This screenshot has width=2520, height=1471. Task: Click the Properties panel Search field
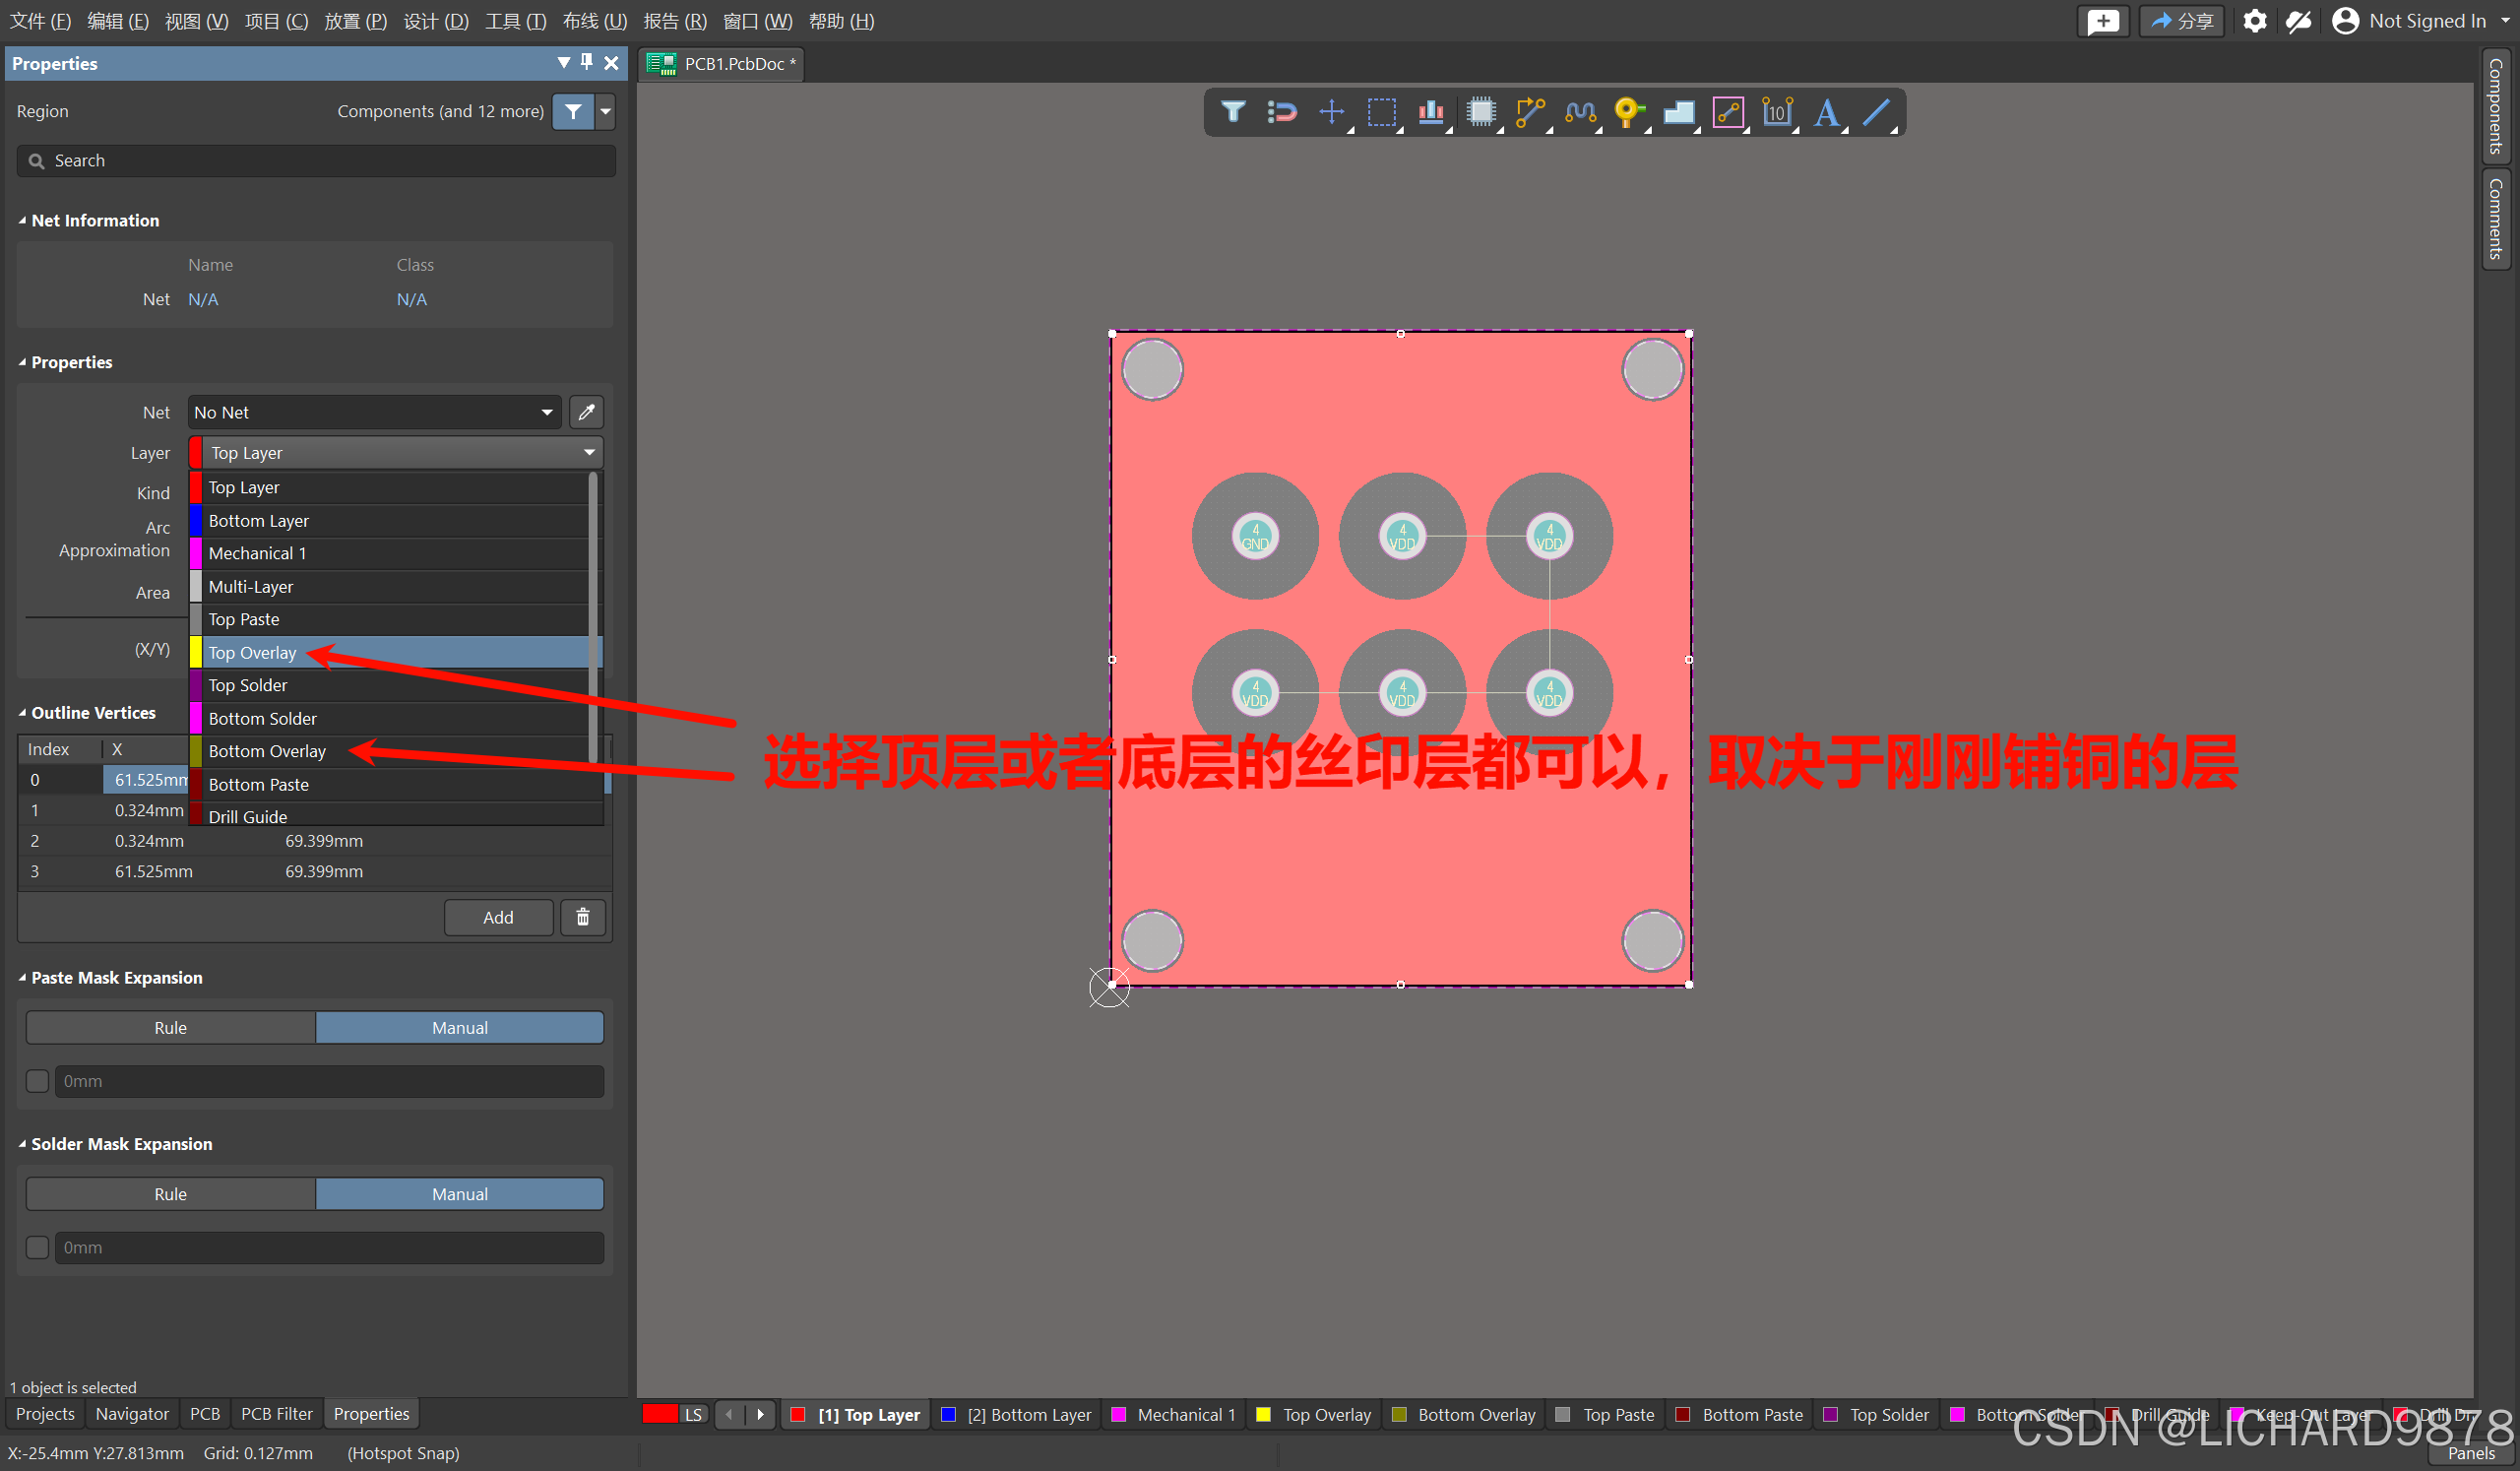pyautogui.click(x=315, y=161)
